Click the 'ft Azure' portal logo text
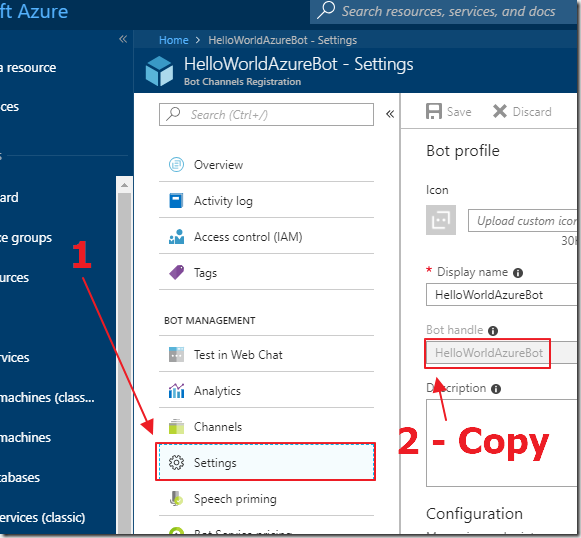Viewport: 581px width, 538px height. (34, 11)
